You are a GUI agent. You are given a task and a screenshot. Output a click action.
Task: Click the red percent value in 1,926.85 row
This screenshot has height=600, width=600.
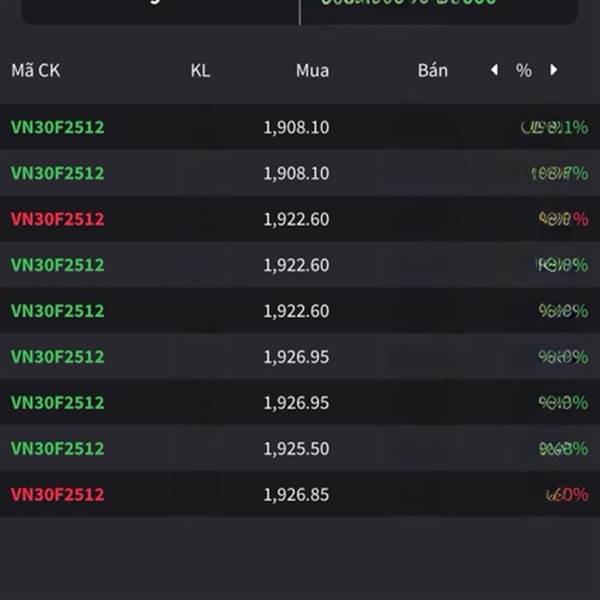[567, 494]
